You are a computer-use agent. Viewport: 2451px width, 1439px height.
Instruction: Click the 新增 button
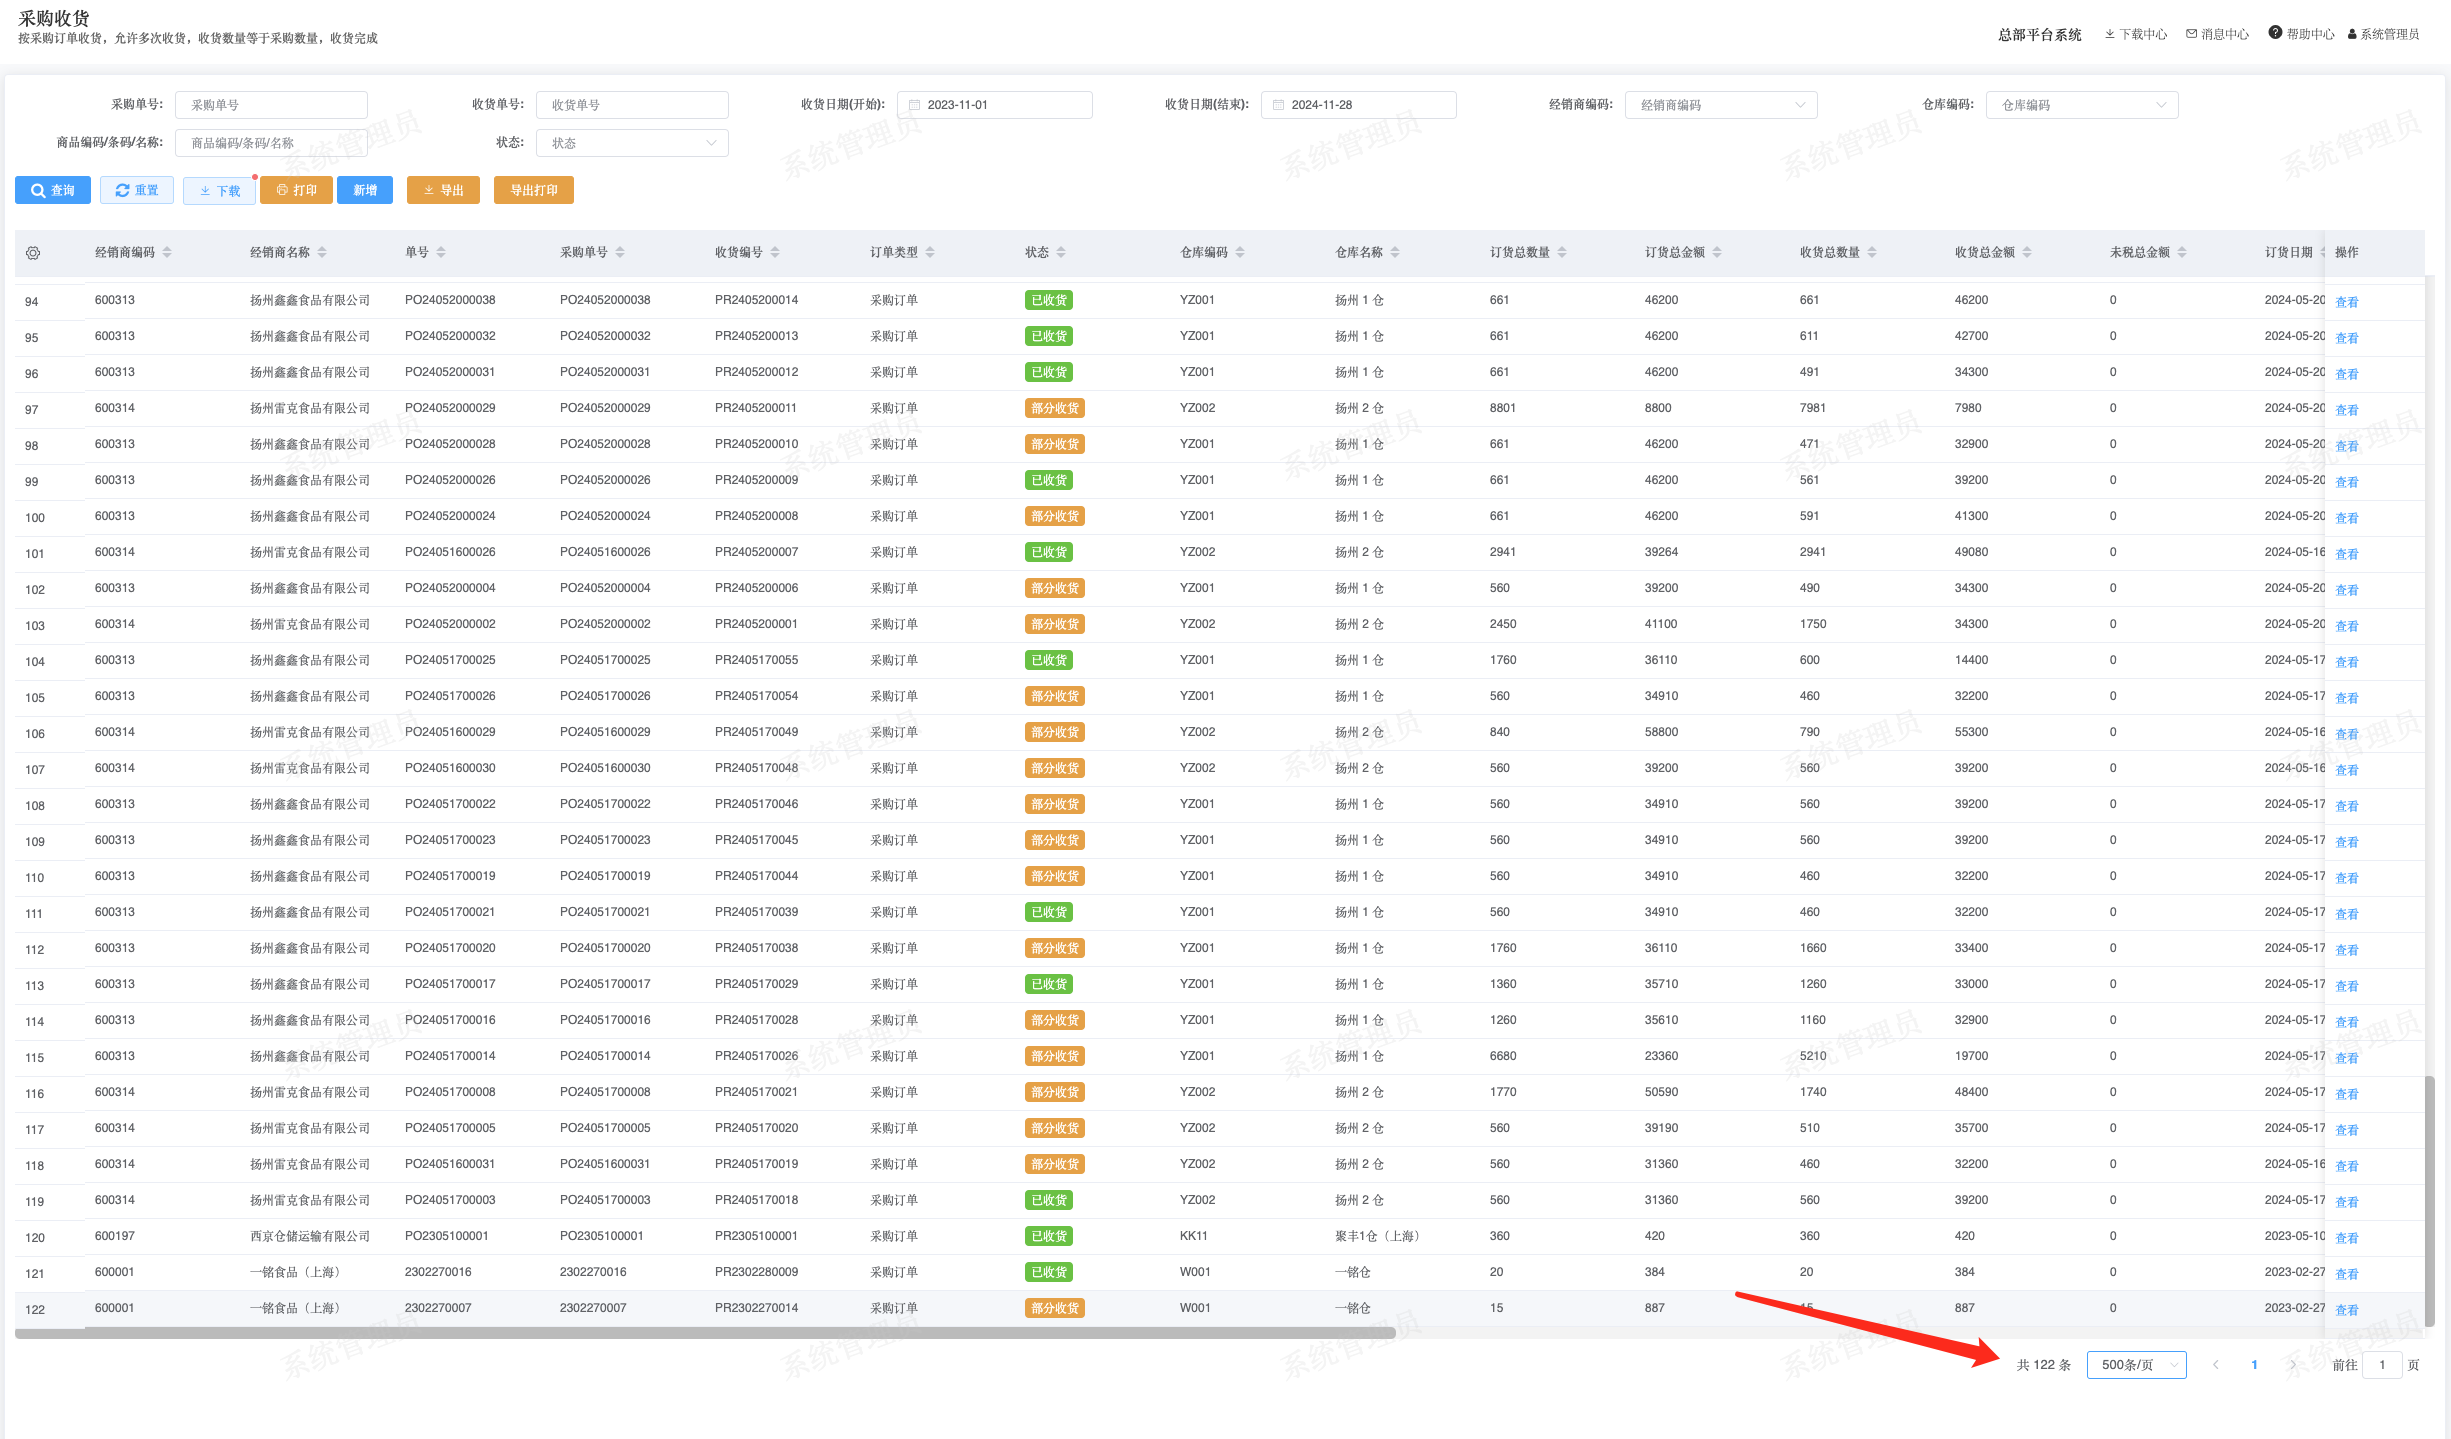[x=365, y=190]
